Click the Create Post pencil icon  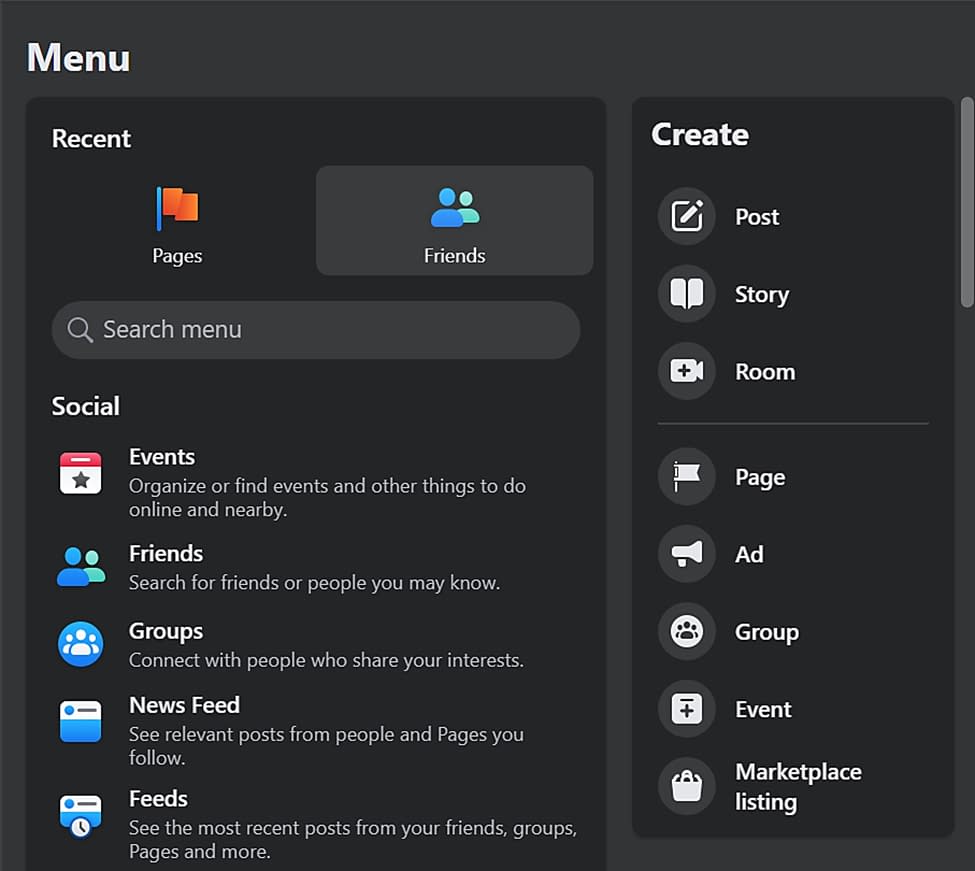tap(687, 216)
